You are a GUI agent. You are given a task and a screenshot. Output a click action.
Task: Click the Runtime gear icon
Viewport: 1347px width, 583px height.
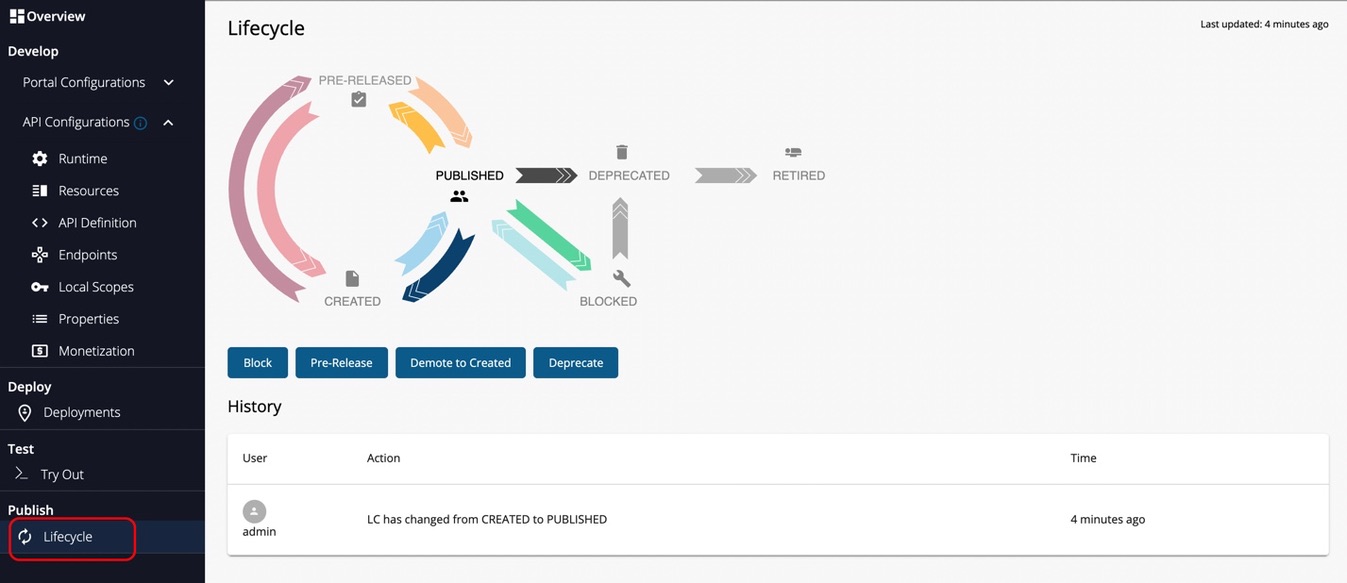click(x=40, y=159)
